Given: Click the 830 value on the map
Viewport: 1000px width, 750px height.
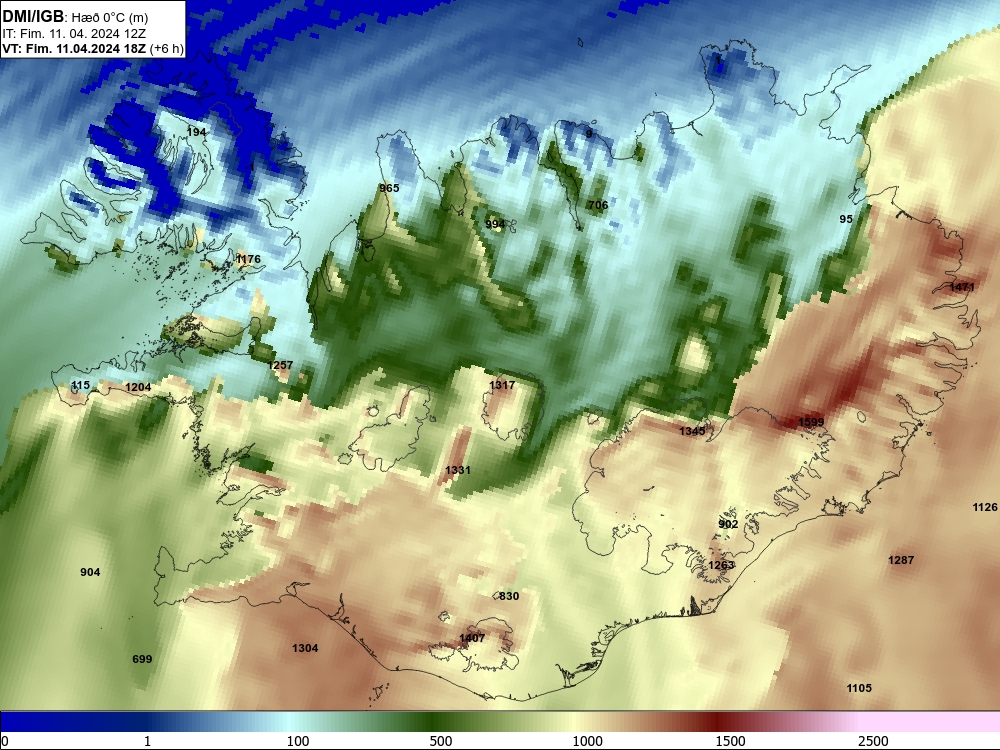Looking at the screenshot, I should coord(509,596).
